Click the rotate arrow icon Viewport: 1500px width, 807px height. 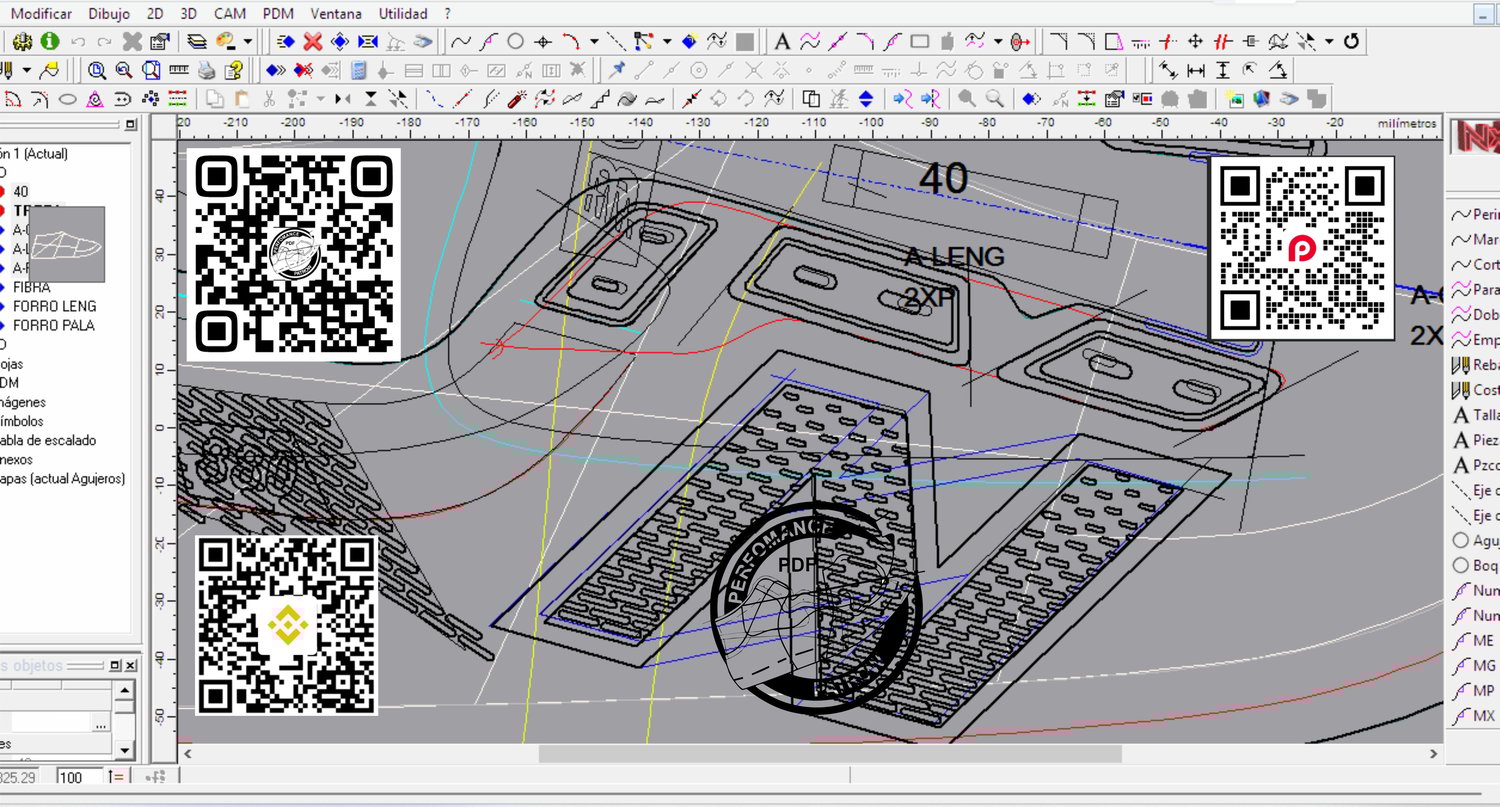click(1351, 42)
